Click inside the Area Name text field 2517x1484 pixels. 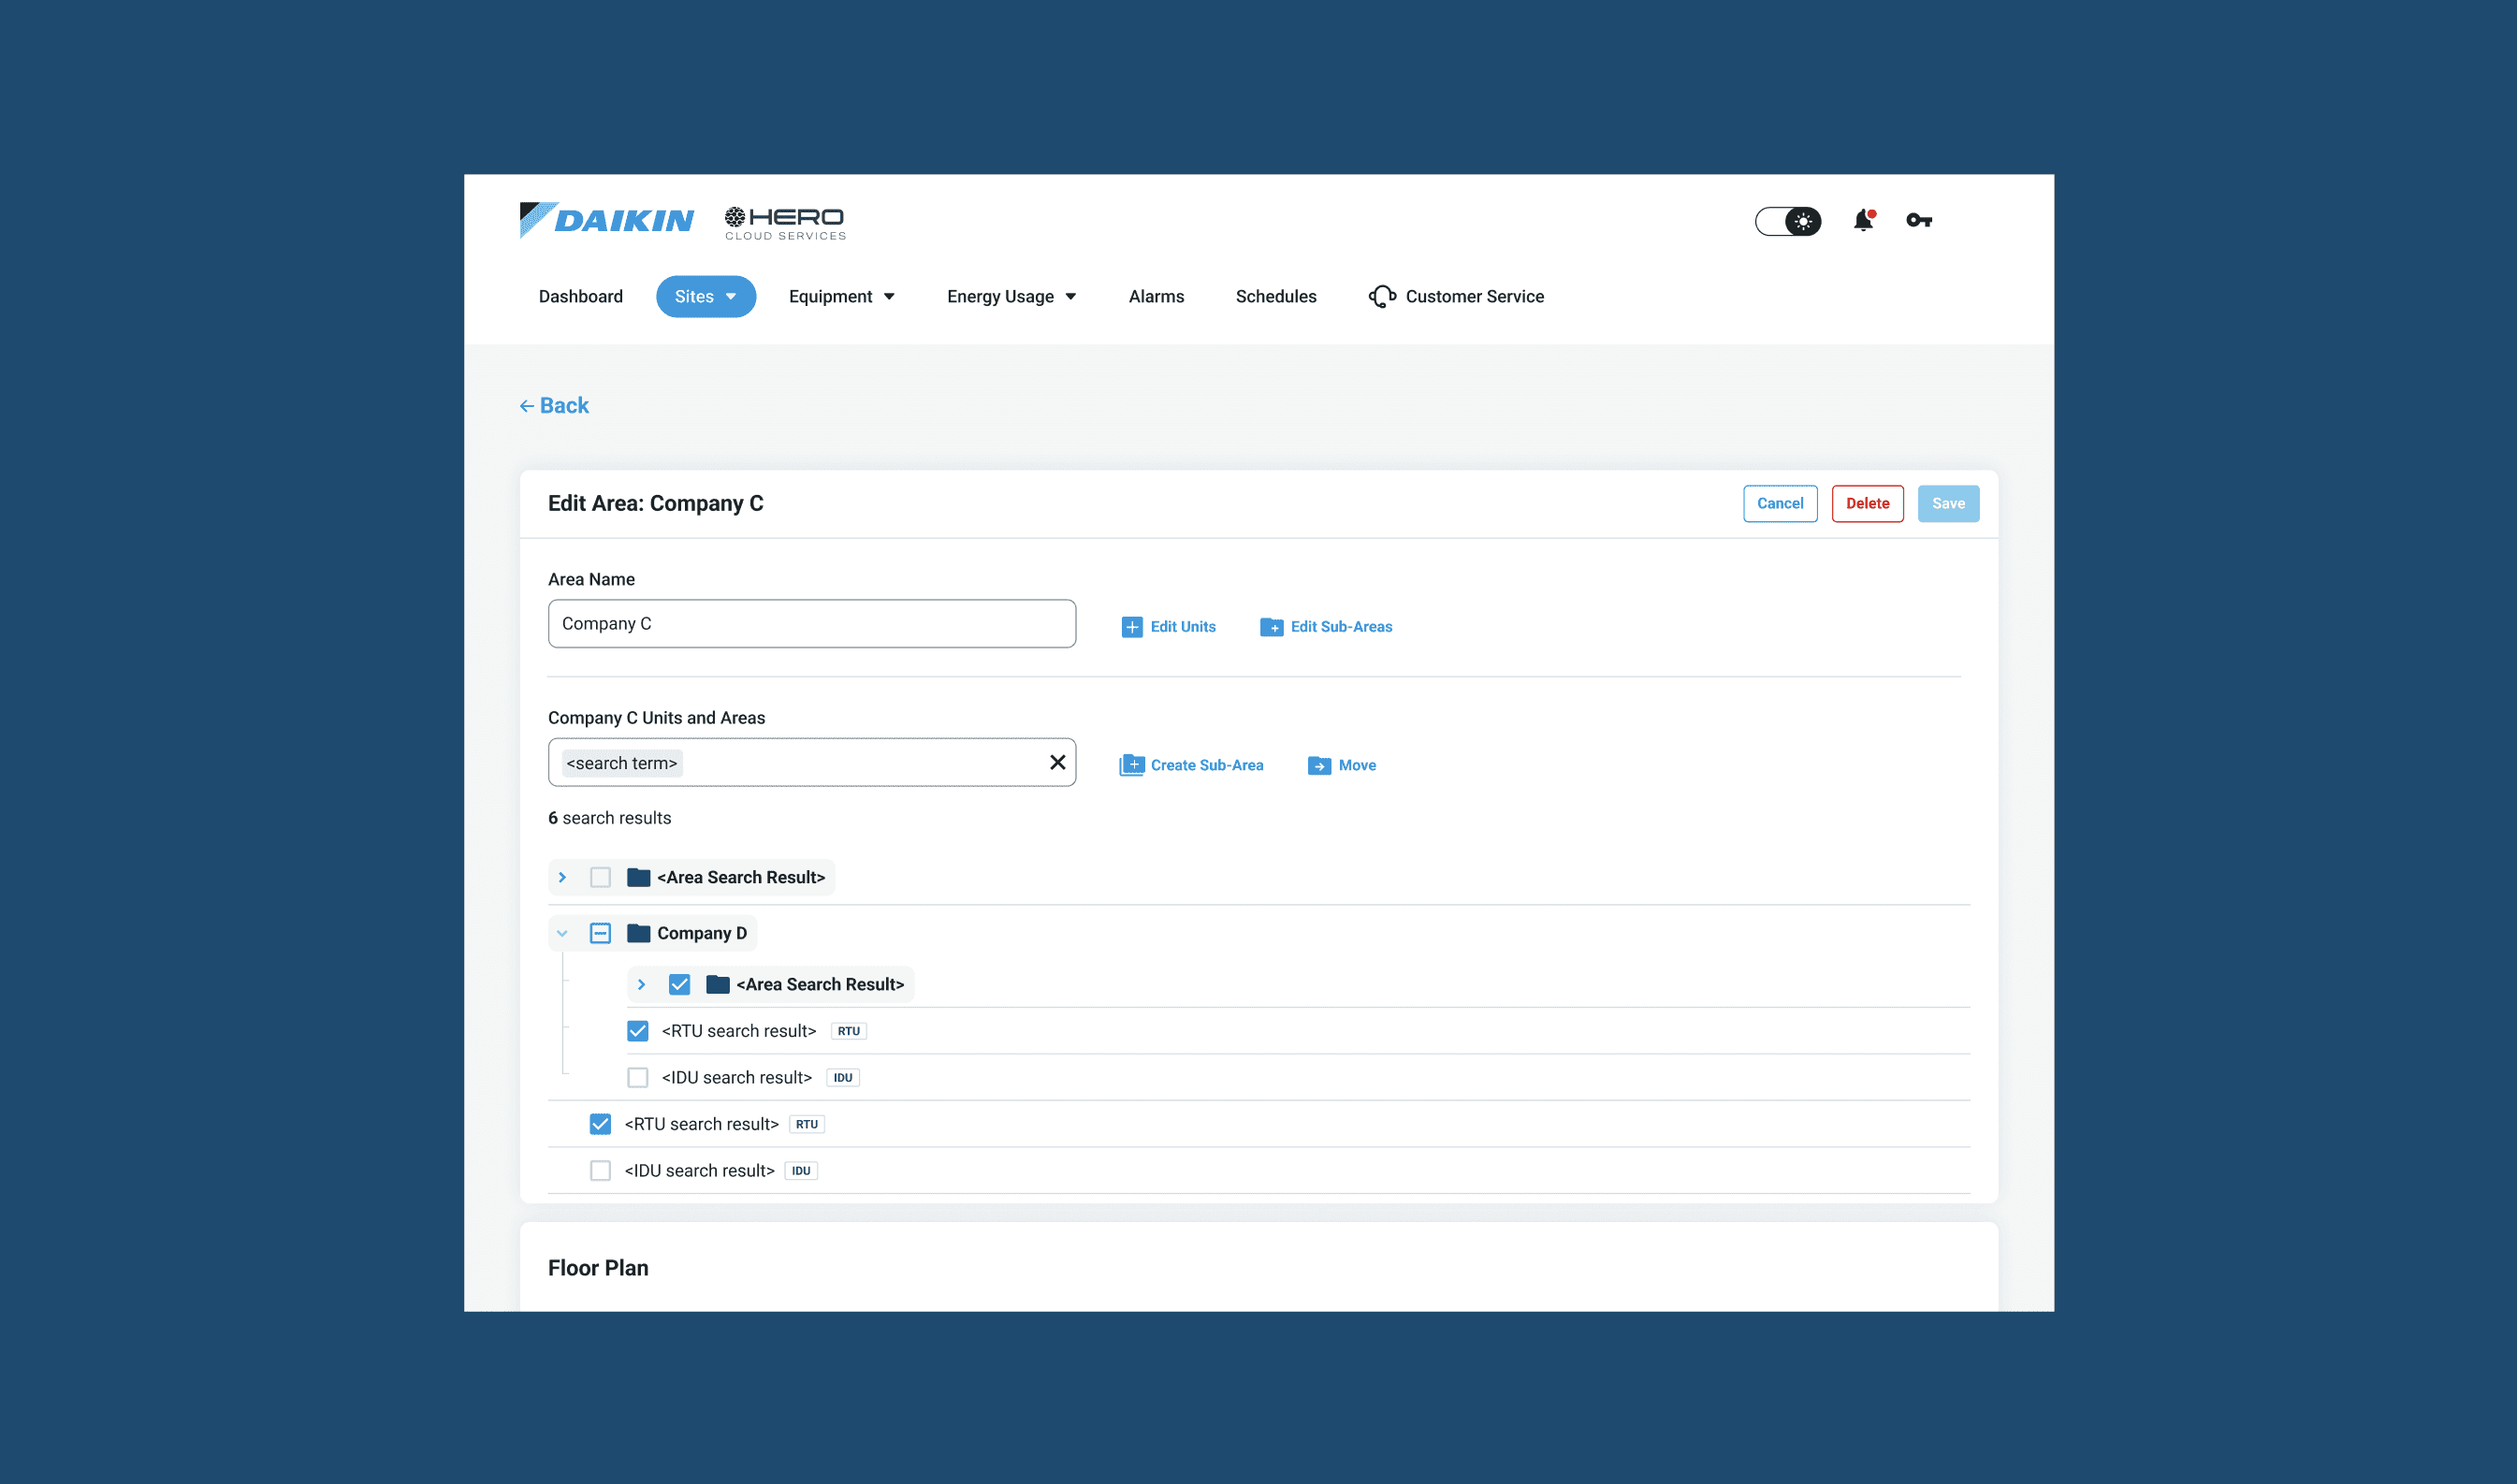811,623
